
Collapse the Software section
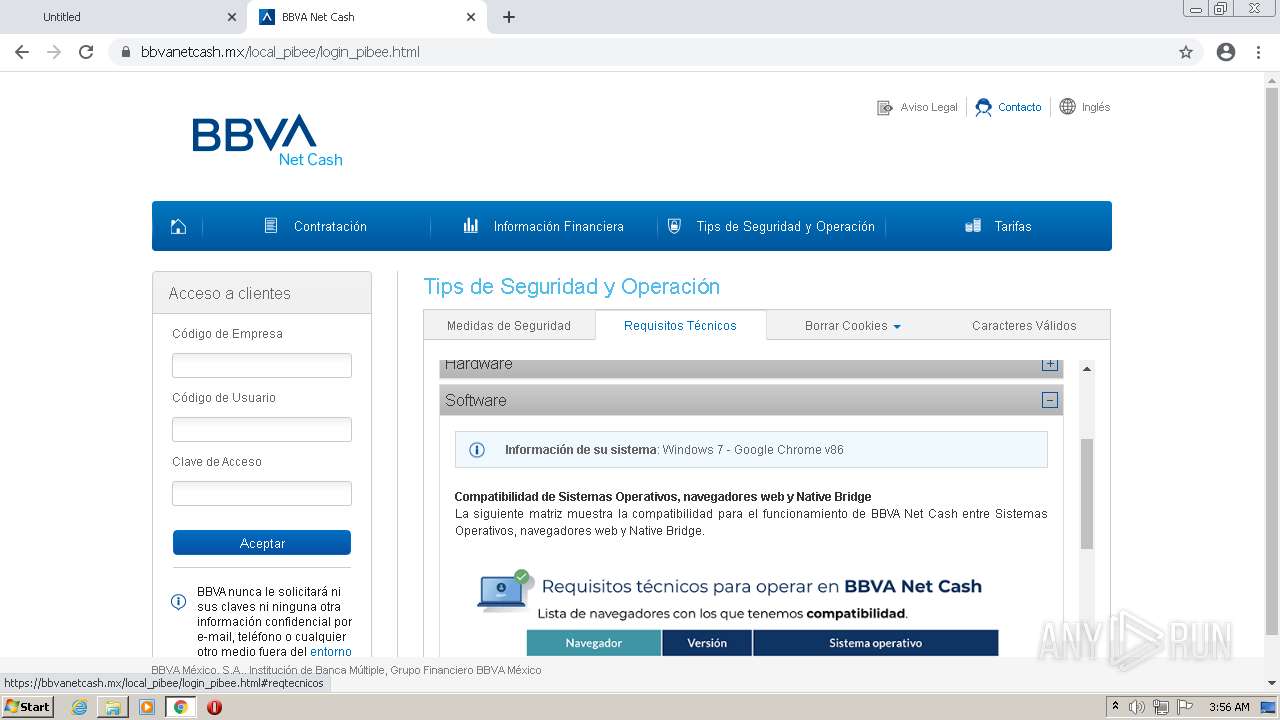1050,400
